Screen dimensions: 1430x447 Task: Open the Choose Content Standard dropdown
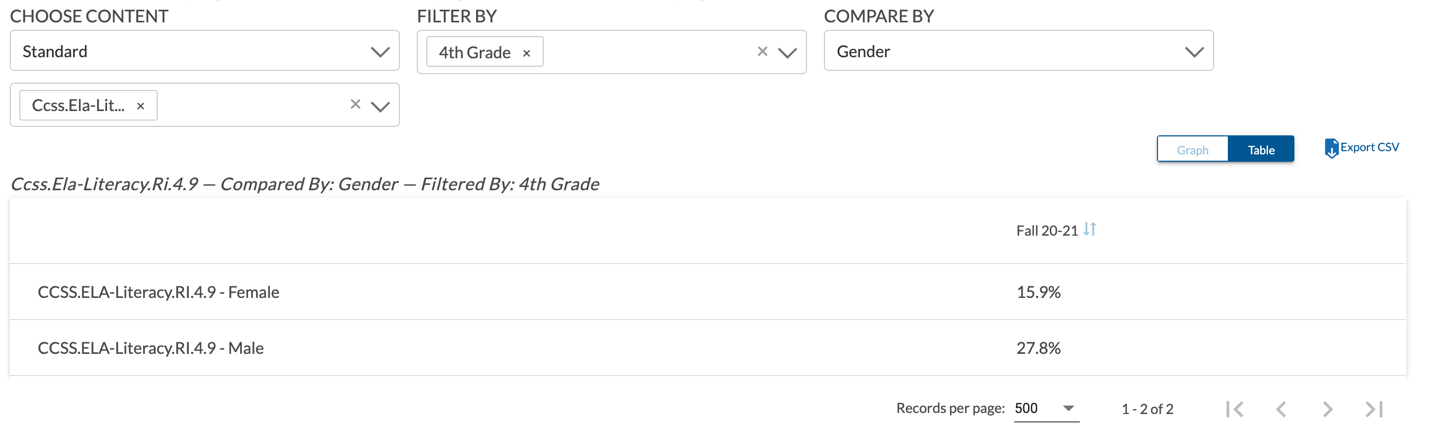(205, 51)
